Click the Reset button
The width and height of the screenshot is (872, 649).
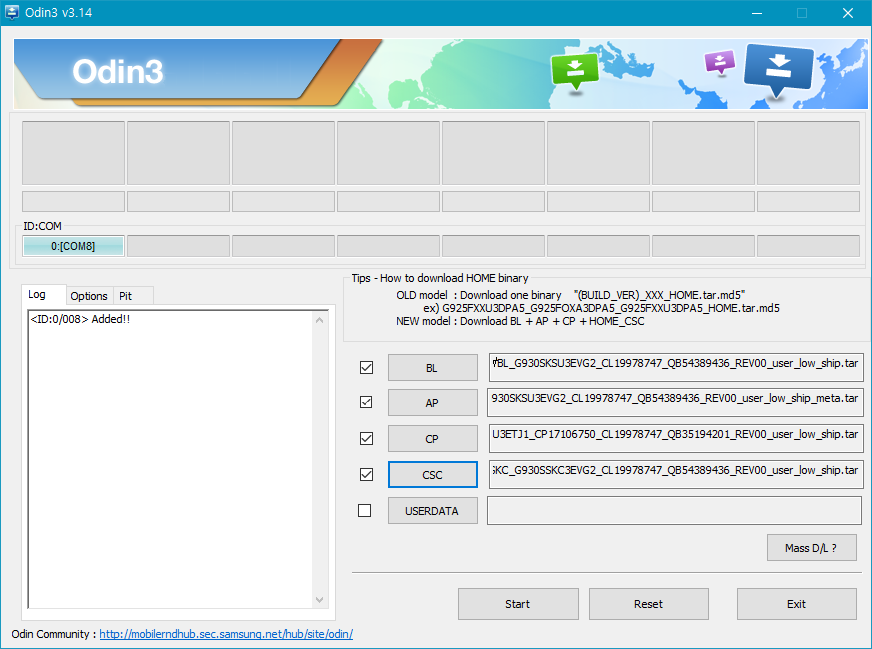[648, 604]
